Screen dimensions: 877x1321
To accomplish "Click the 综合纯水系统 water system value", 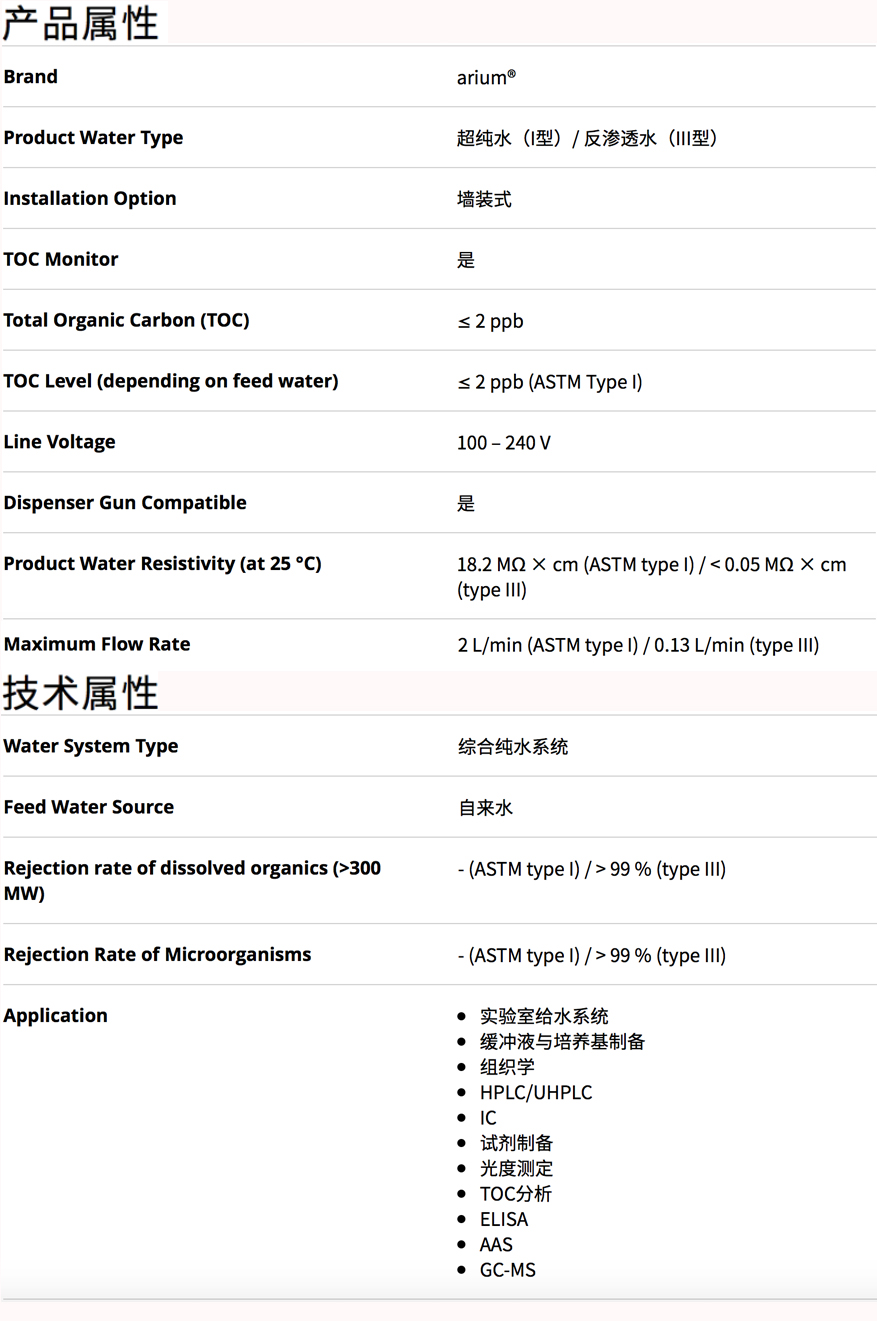I will 513,747.
